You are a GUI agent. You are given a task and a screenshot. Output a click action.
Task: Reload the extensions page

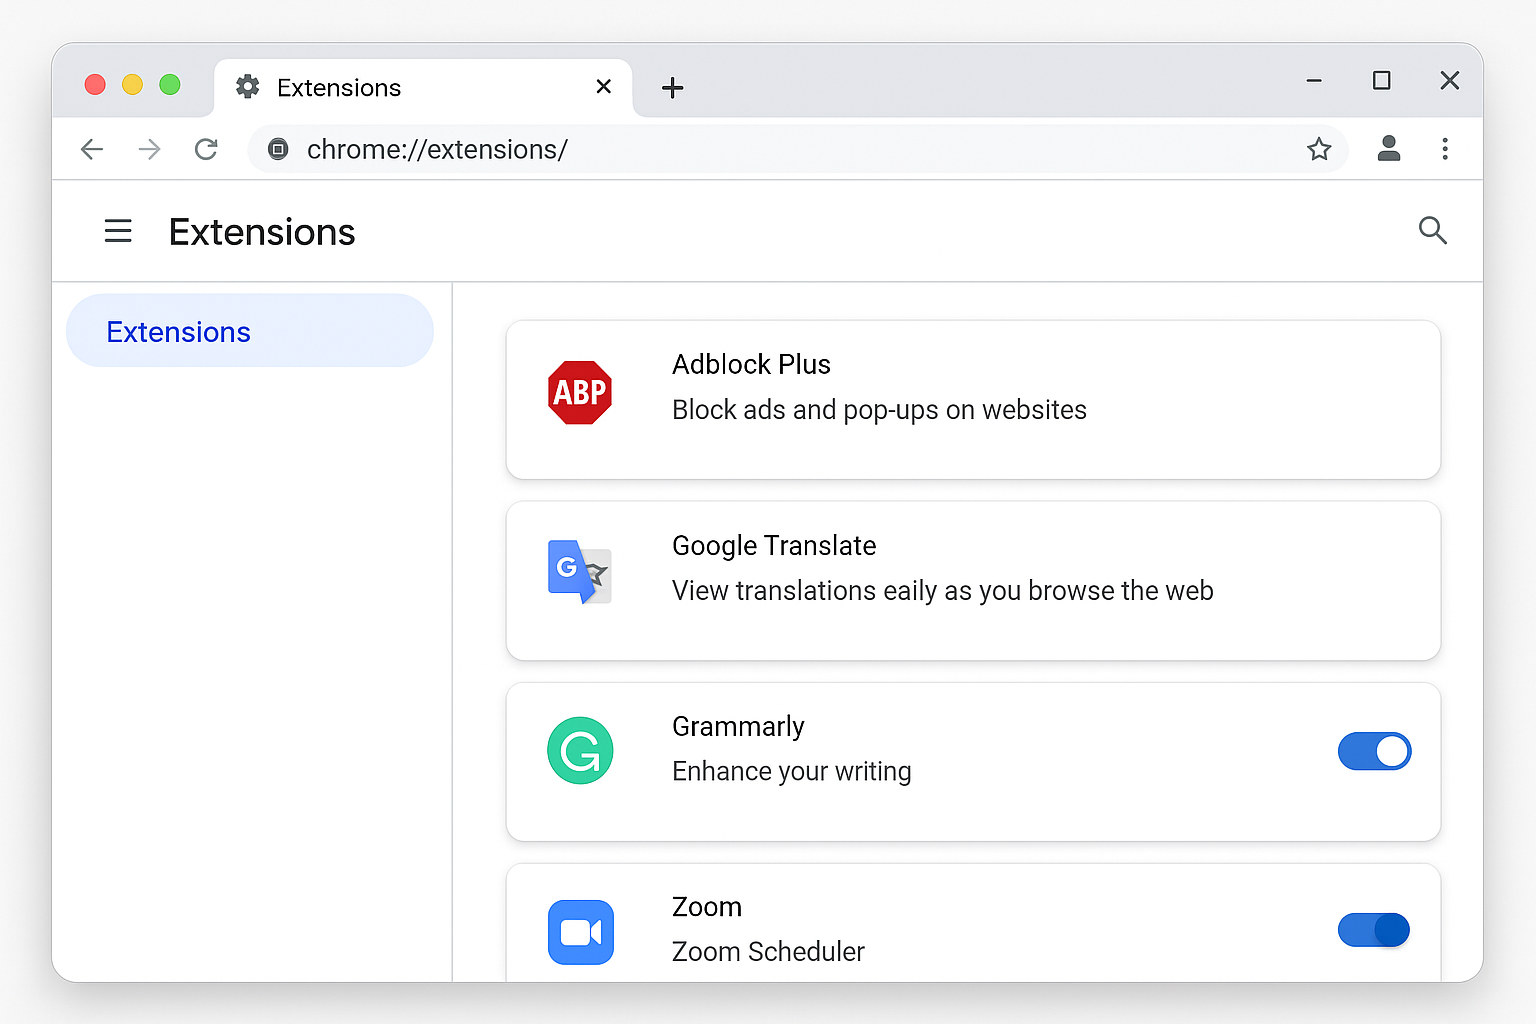point(206,148)
